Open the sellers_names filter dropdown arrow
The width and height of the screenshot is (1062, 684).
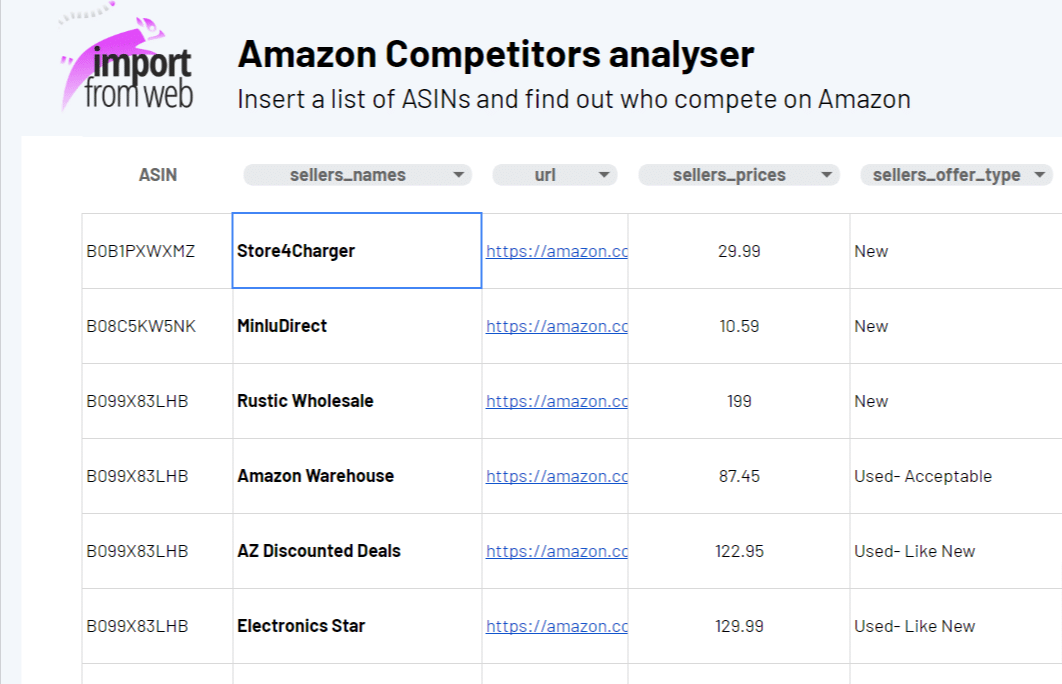click(459, 175)
